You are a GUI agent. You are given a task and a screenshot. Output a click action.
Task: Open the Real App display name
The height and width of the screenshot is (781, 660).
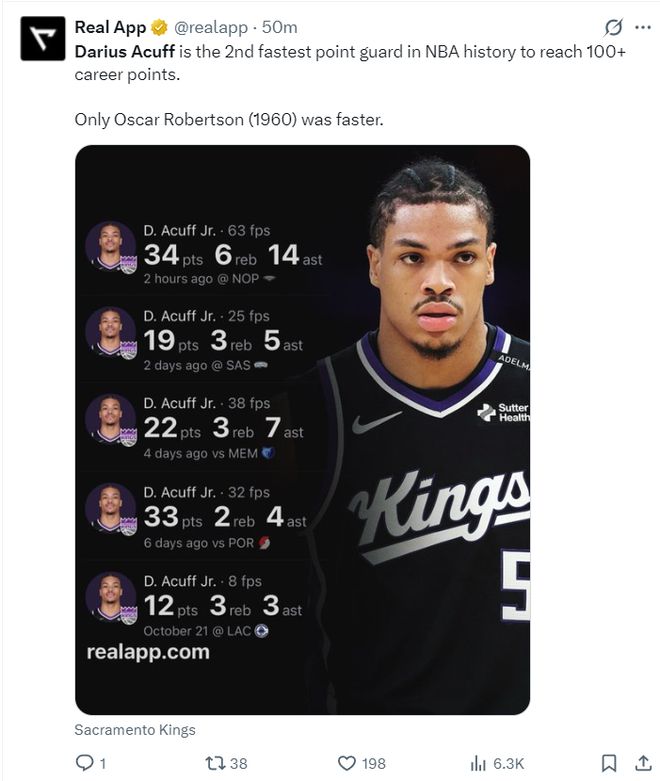pos(110,27)
